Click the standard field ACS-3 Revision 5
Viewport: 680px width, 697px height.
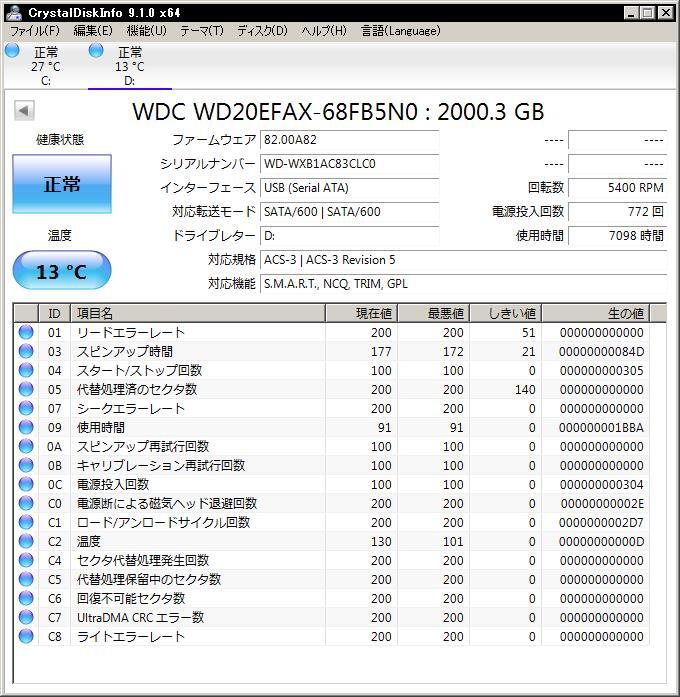463,260
